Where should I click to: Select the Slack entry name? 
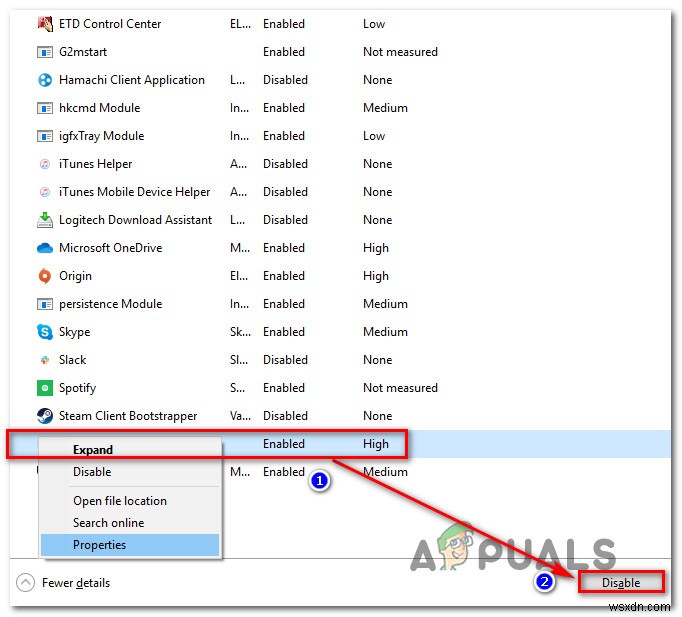coord(72,360)
